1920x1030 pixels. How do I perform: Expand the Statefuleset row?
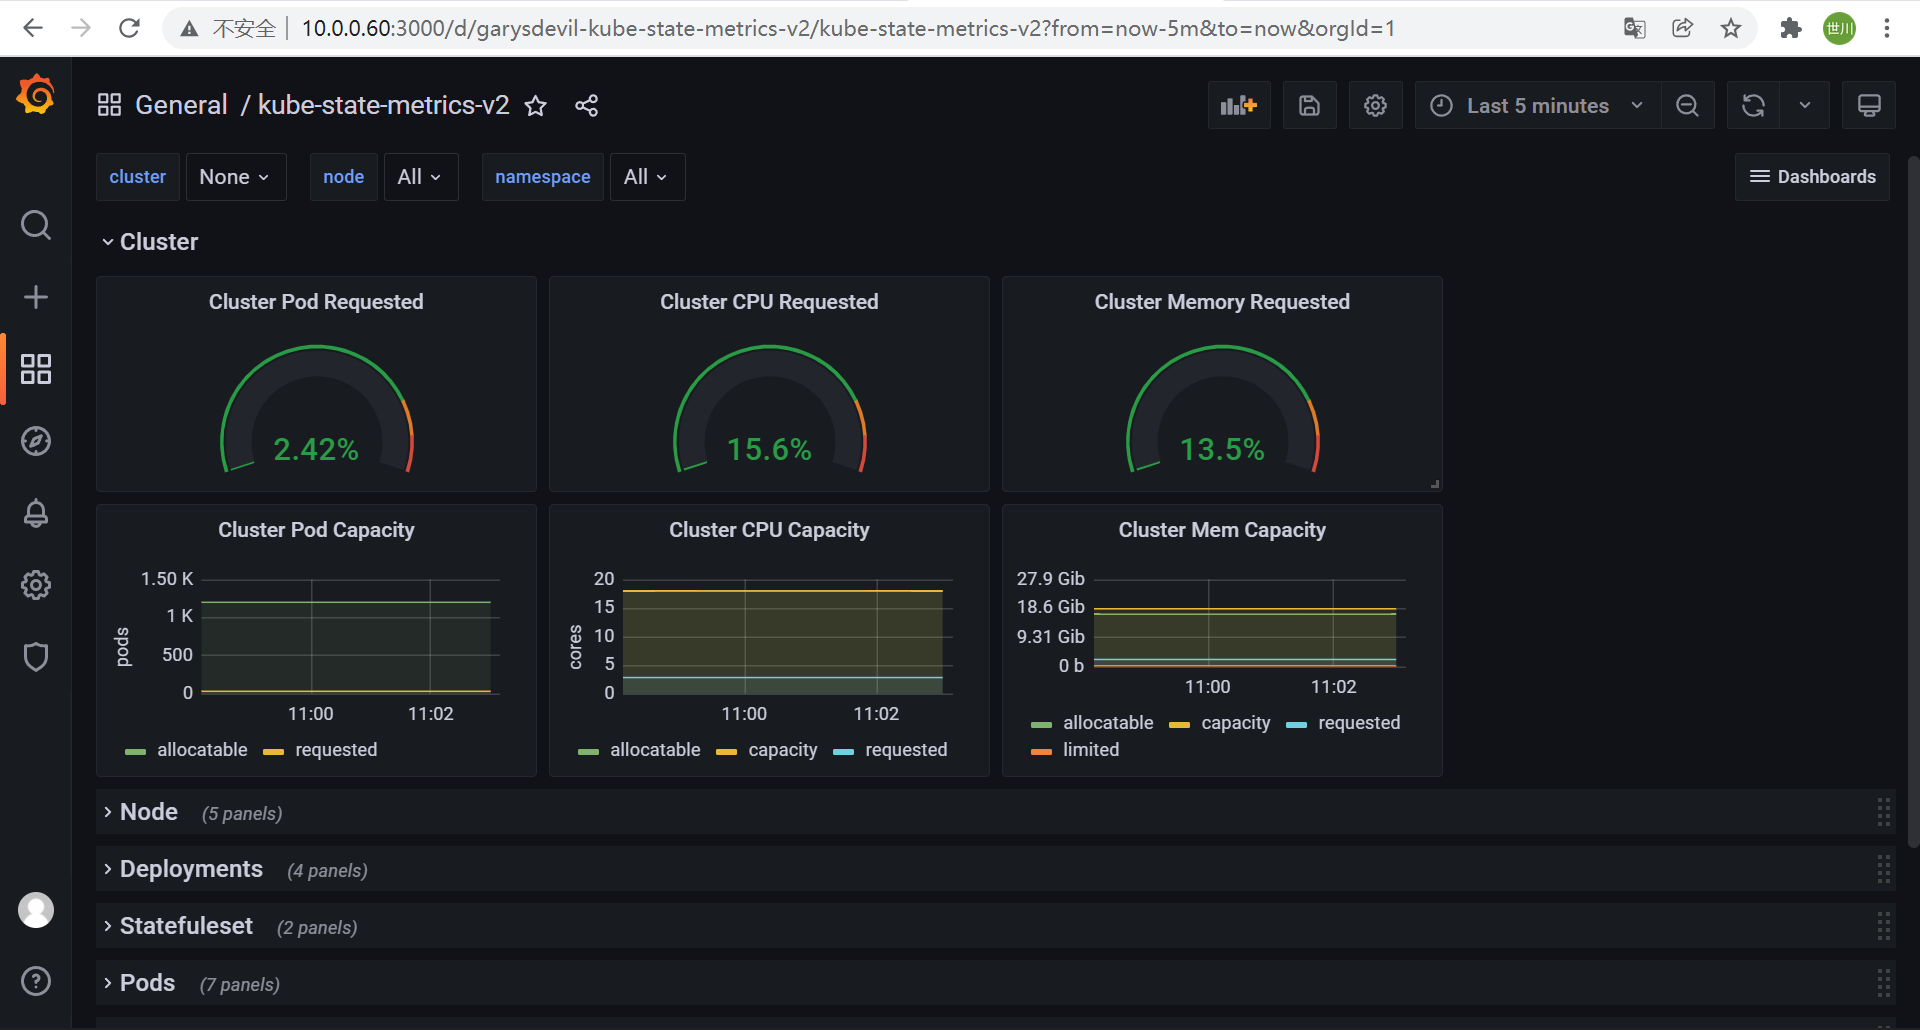point(178,926)
